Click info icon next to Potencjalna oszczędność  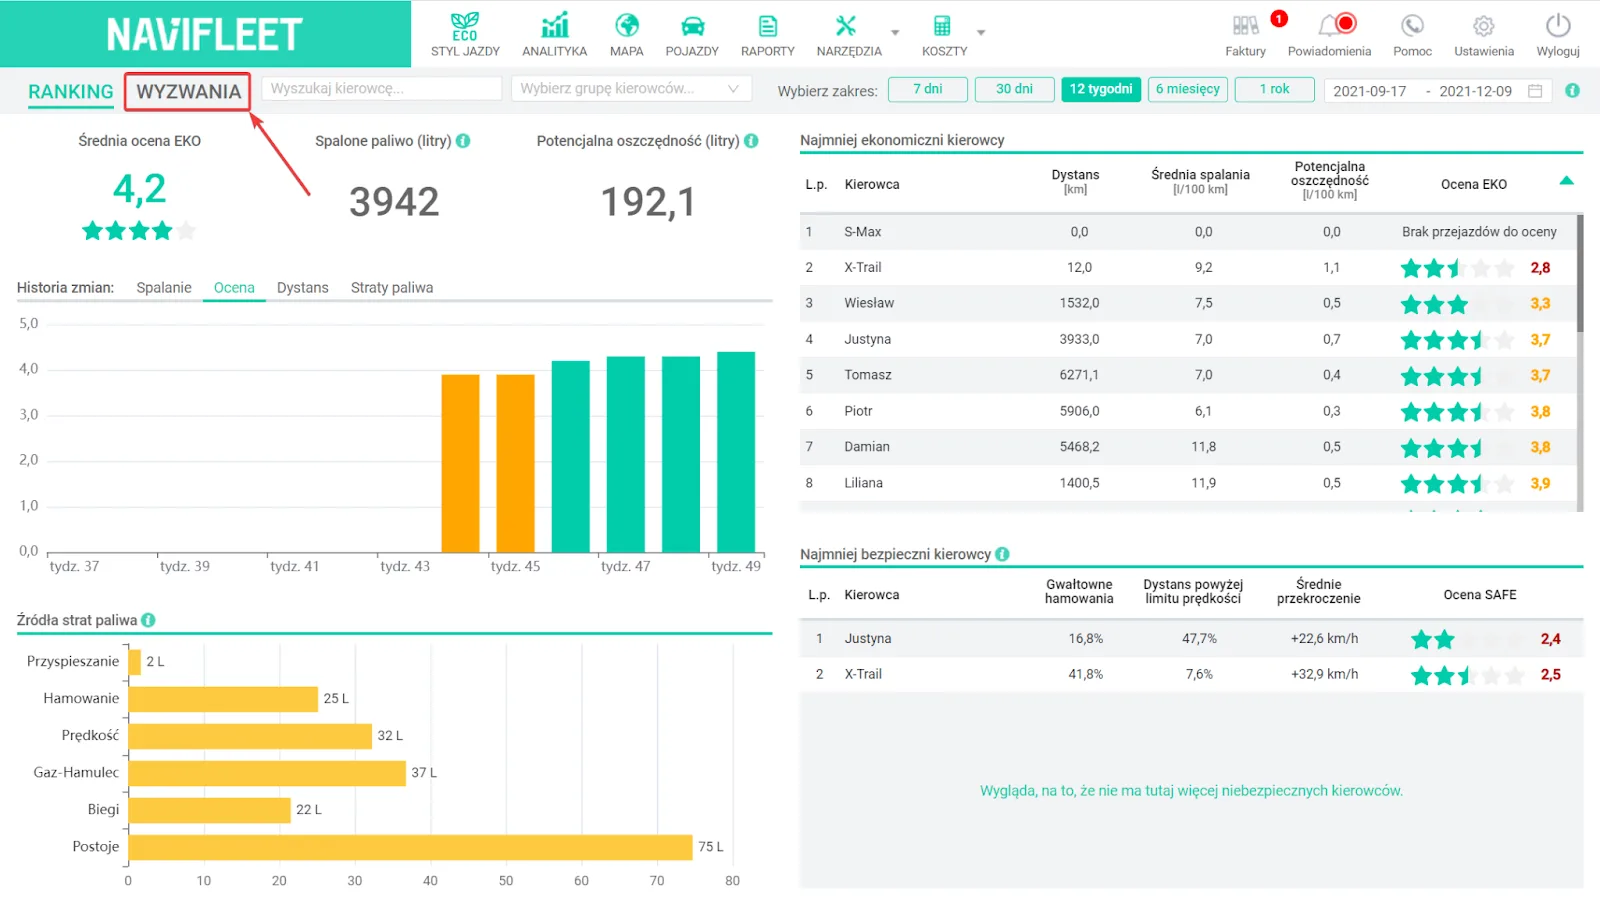(751, 141)
